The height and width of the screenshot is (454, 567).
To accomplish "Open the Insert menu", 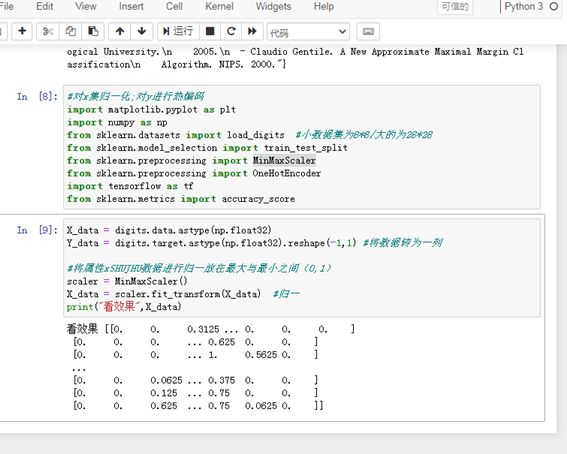I will point(131,7).
